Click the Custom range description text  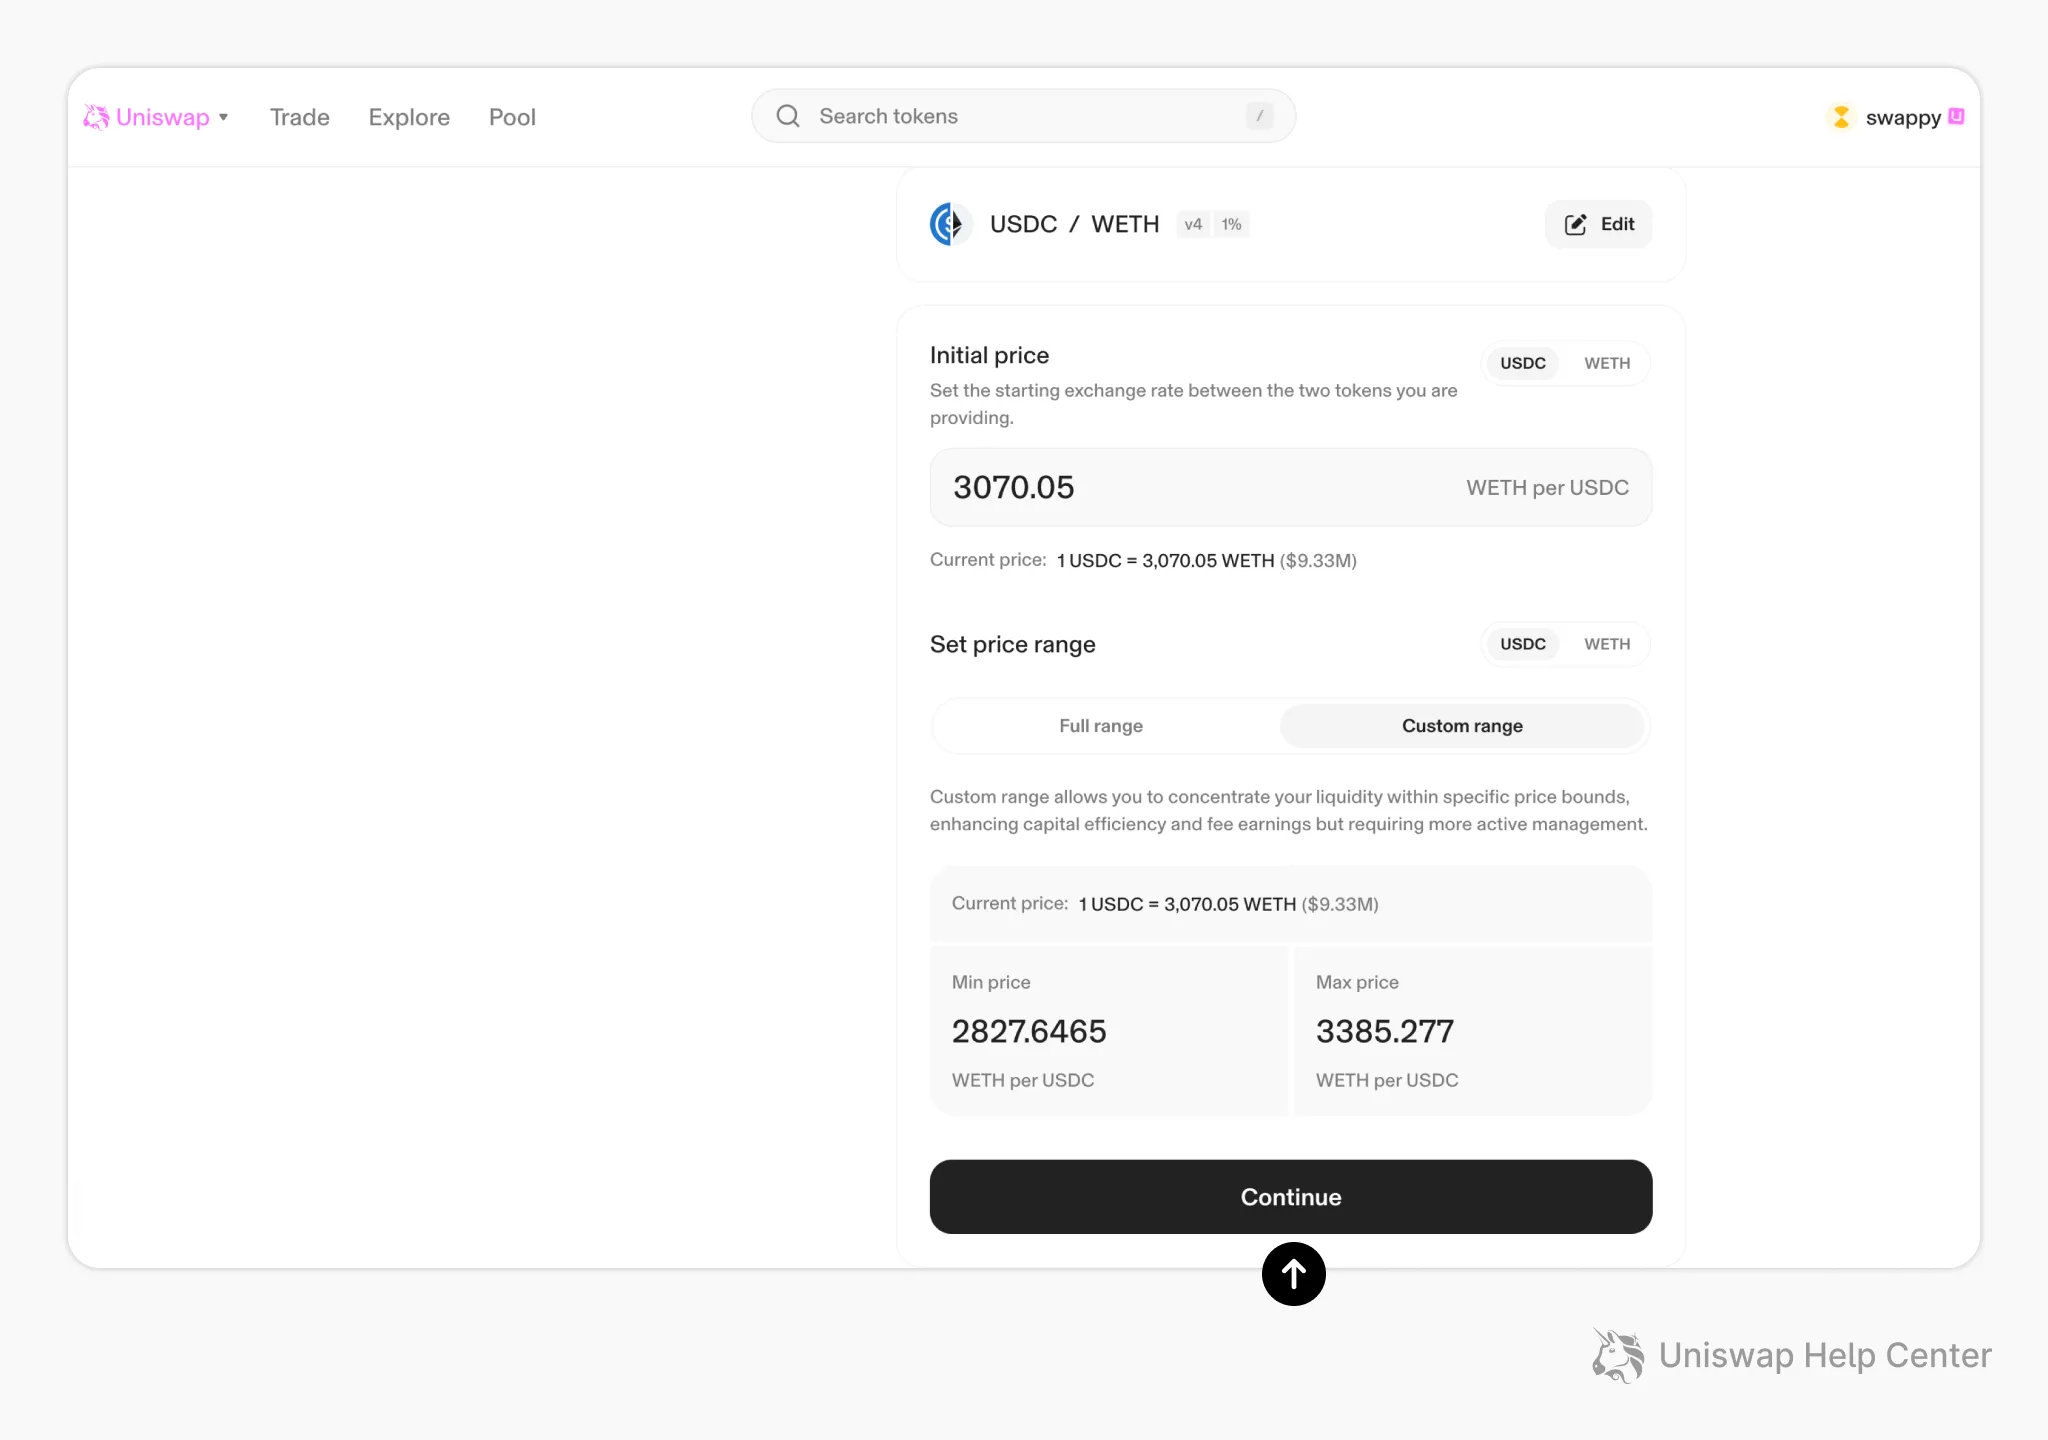coord(1289,810)
